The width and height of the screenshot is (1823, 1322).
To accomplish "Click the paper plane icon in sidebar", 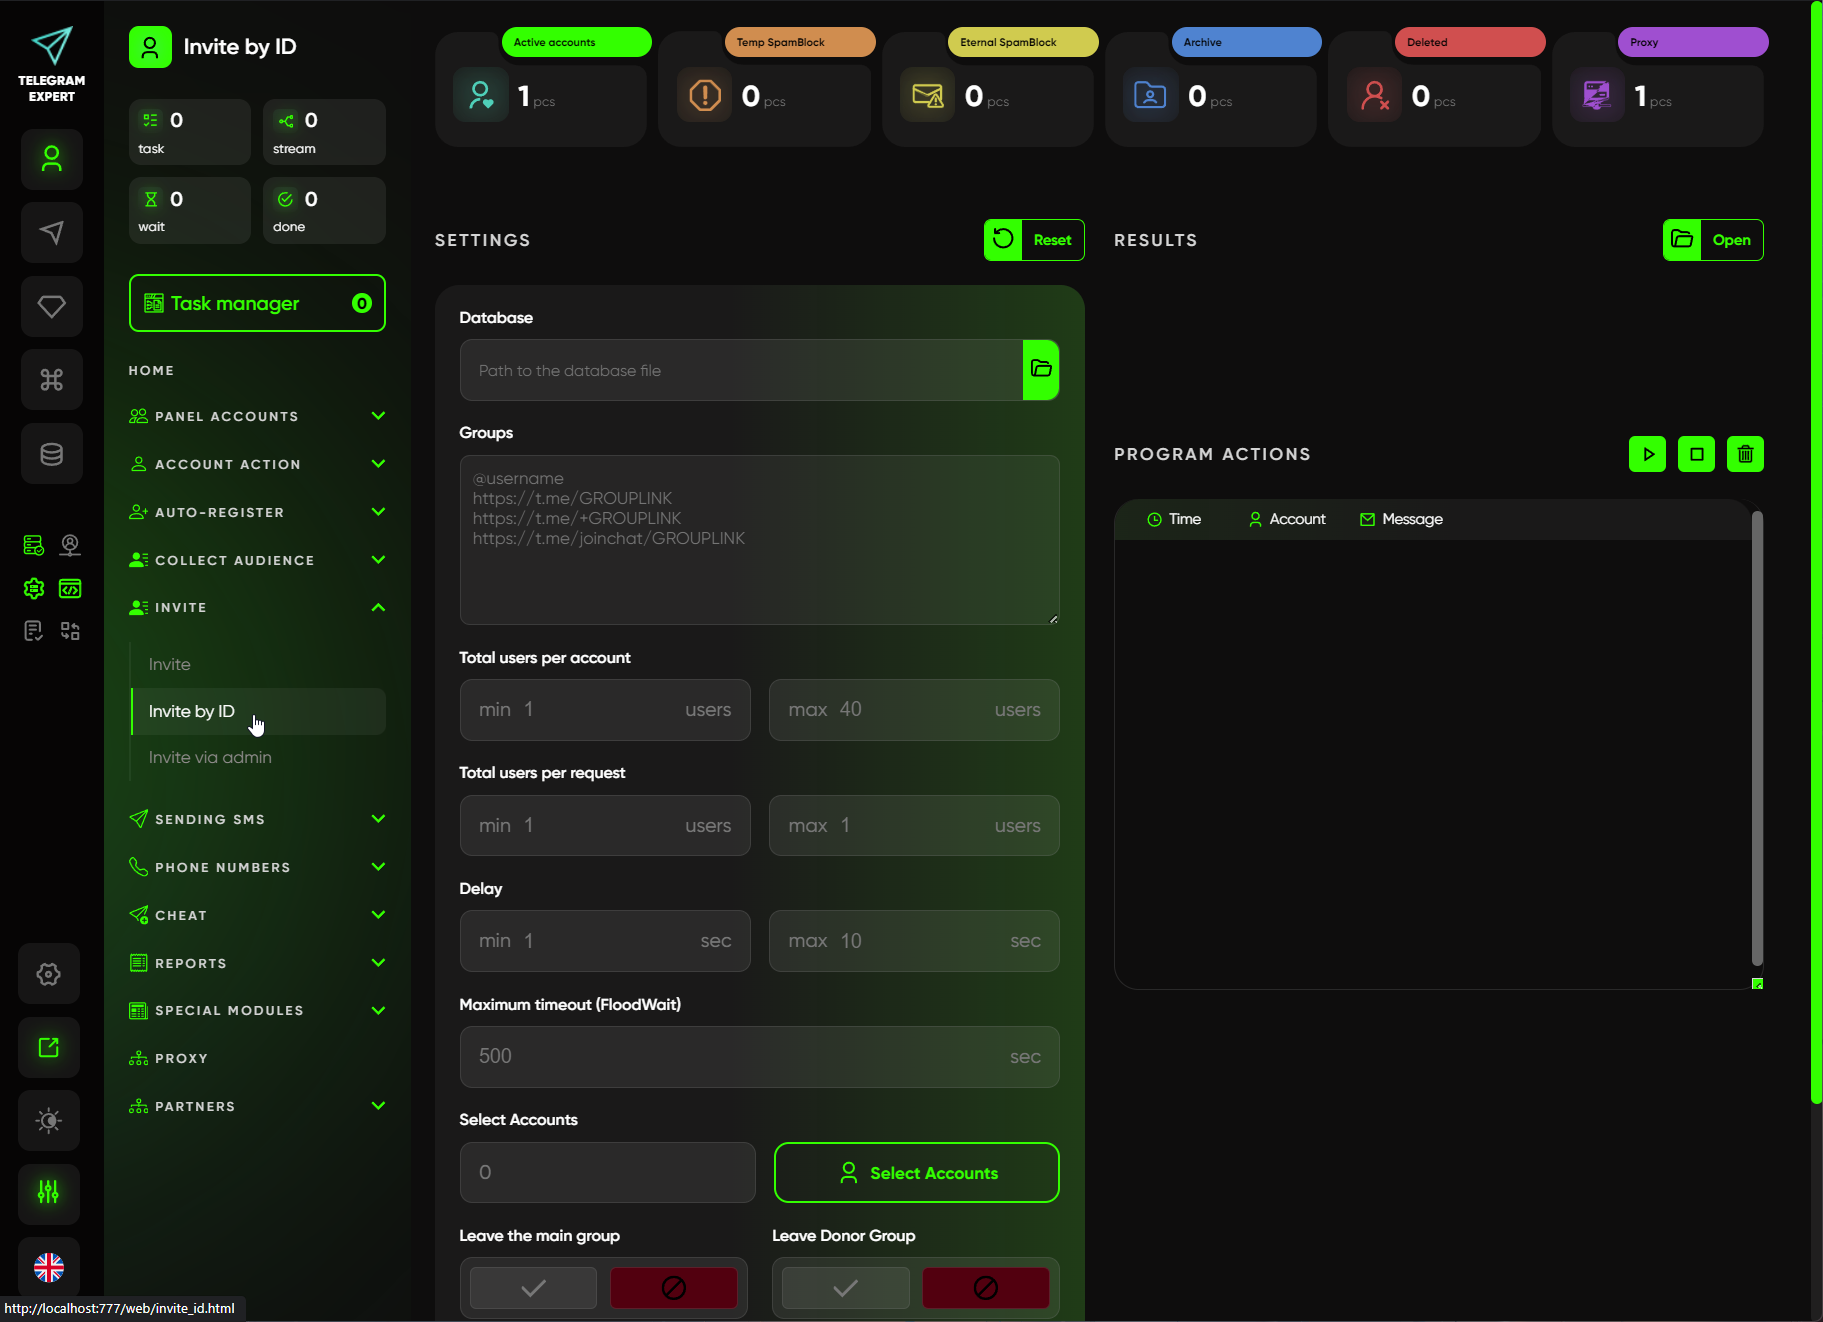I will point(51,233).
